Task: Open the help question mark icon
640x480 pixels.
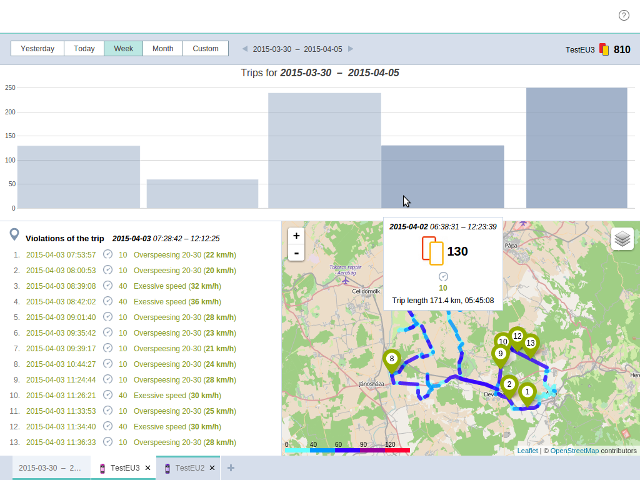Action: coord(624,16)
